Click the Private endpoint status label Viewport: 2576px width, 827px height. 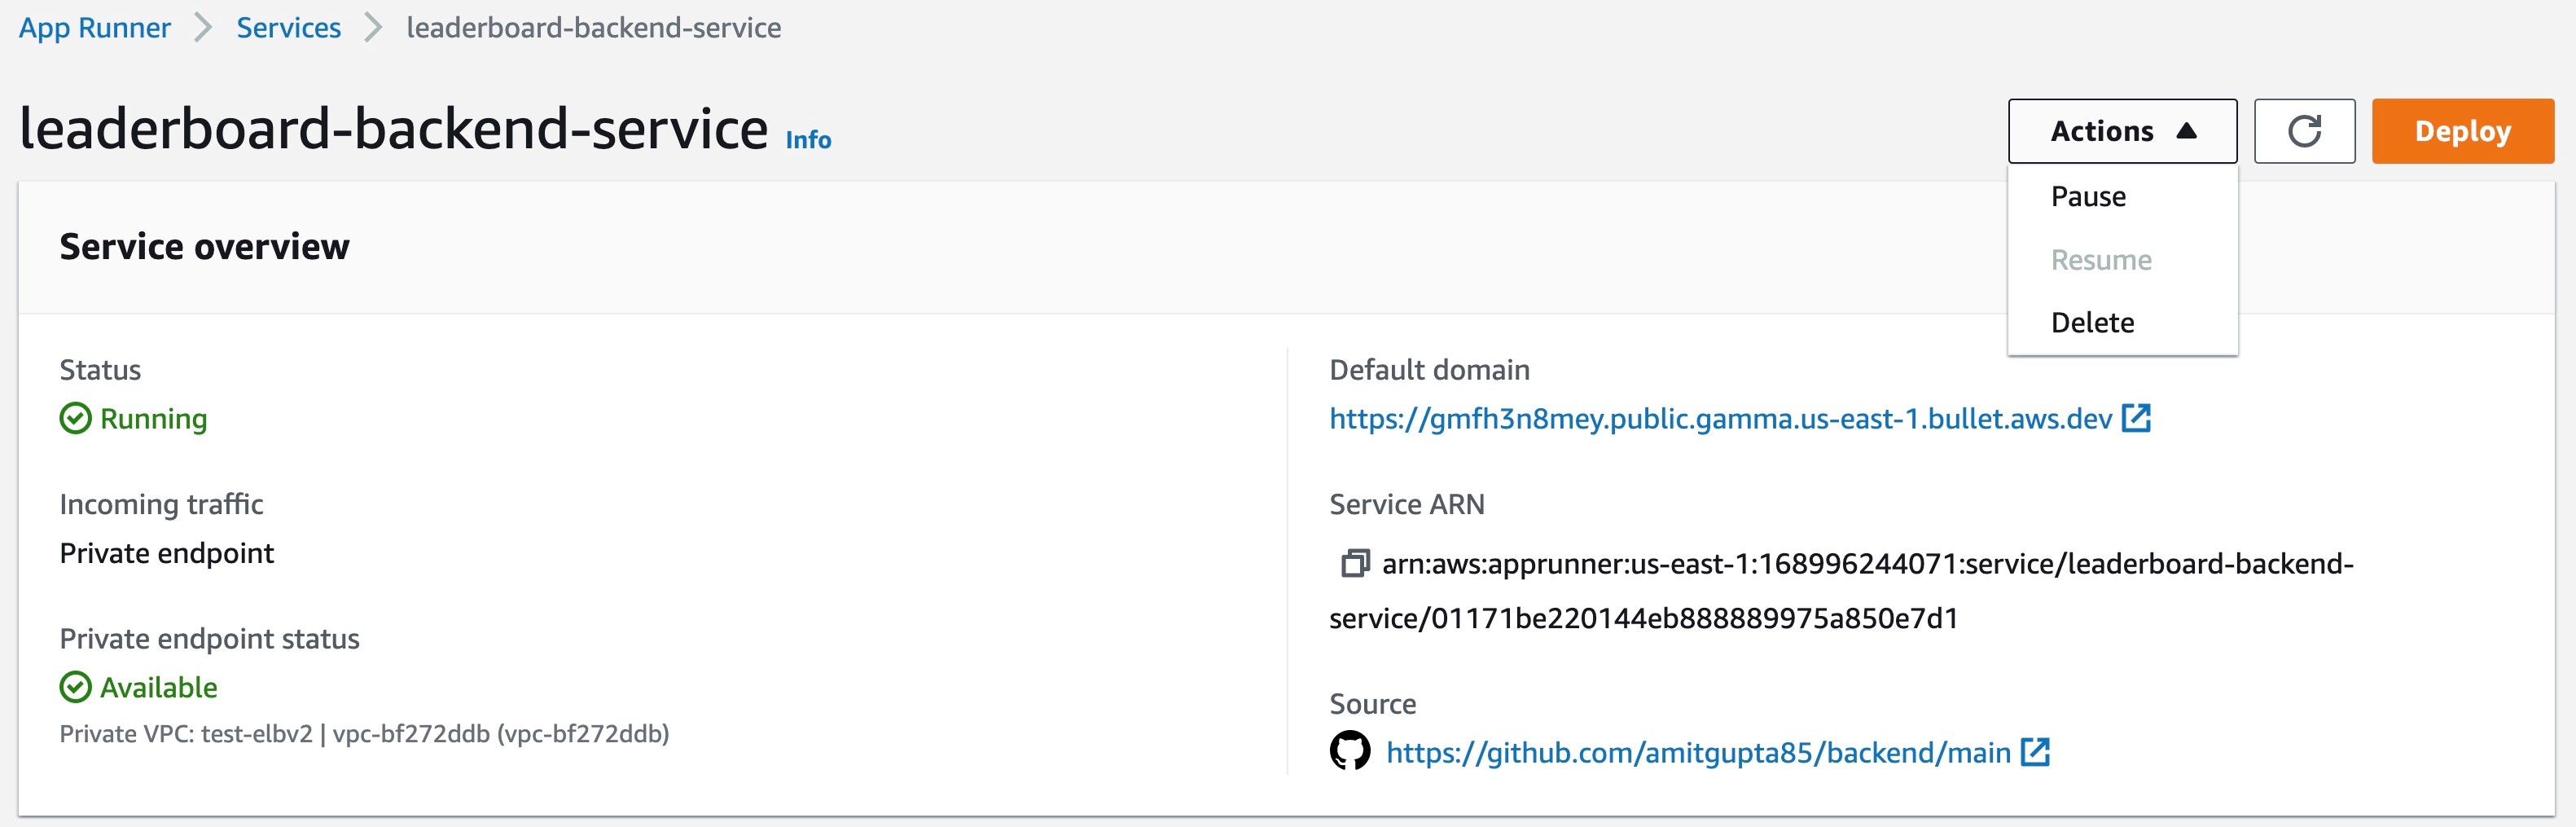click(x=209, y=638)
